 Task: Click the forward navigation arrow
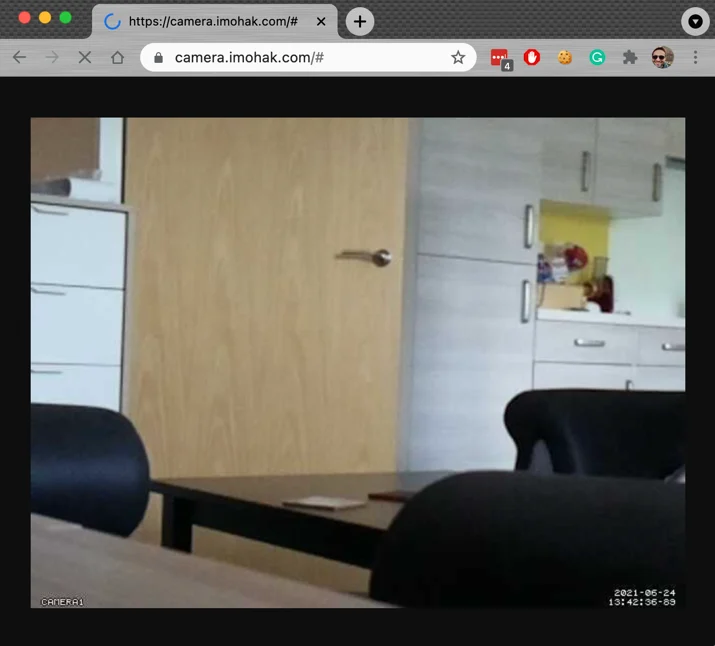point(52,57)
